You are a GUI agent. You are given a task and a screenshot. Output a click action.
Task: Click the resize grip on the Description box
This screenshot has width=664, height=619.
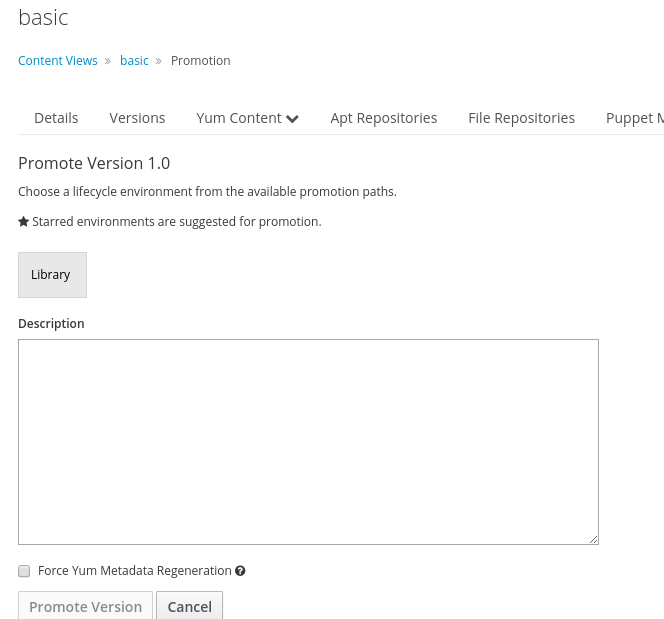click(x=593, y=539)
